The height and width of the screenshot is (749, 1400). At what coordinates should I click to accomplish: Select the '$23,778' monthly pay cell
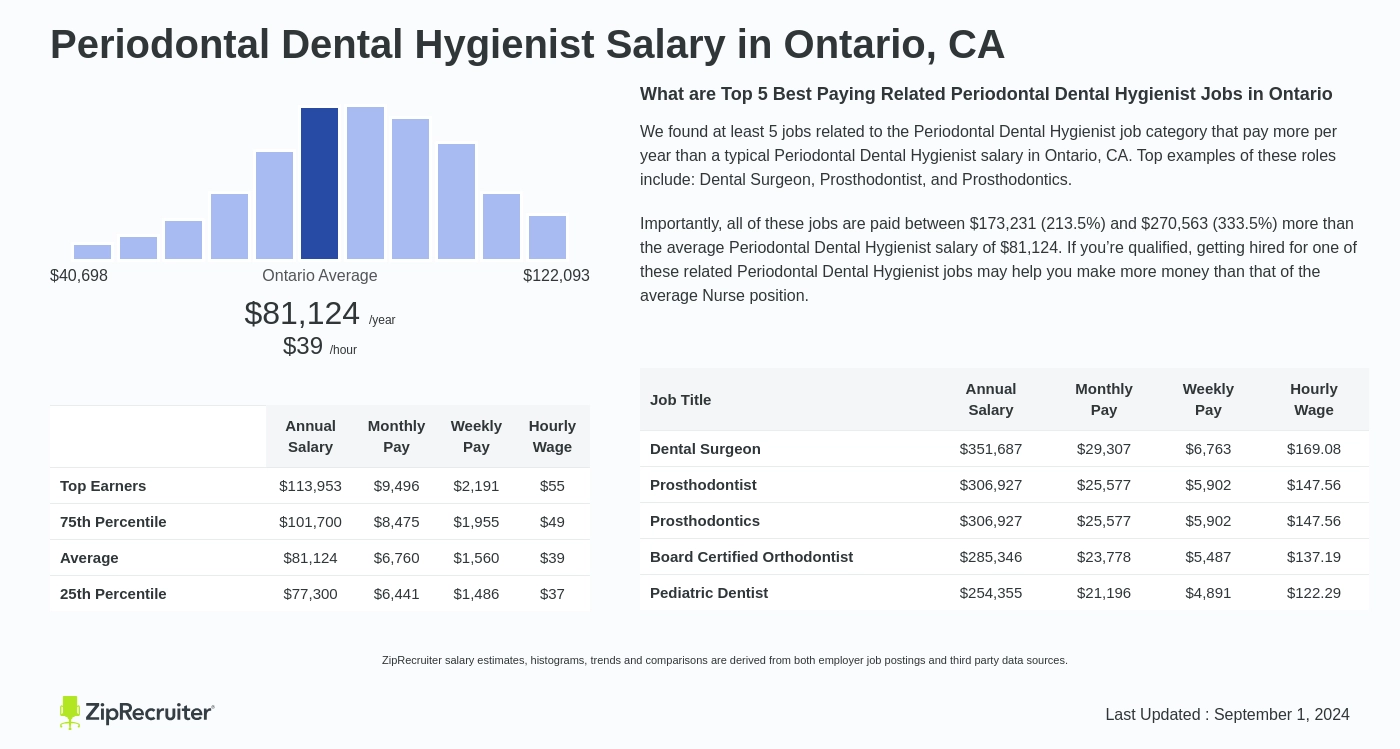point(1104,557)
